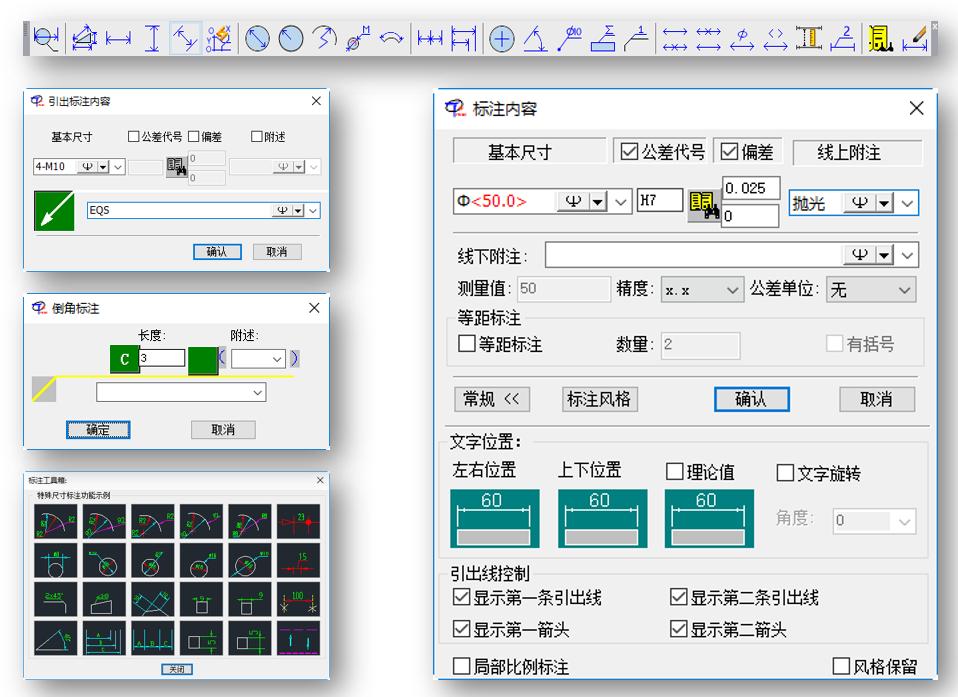Collapse options with the 常规 << button

491,399
